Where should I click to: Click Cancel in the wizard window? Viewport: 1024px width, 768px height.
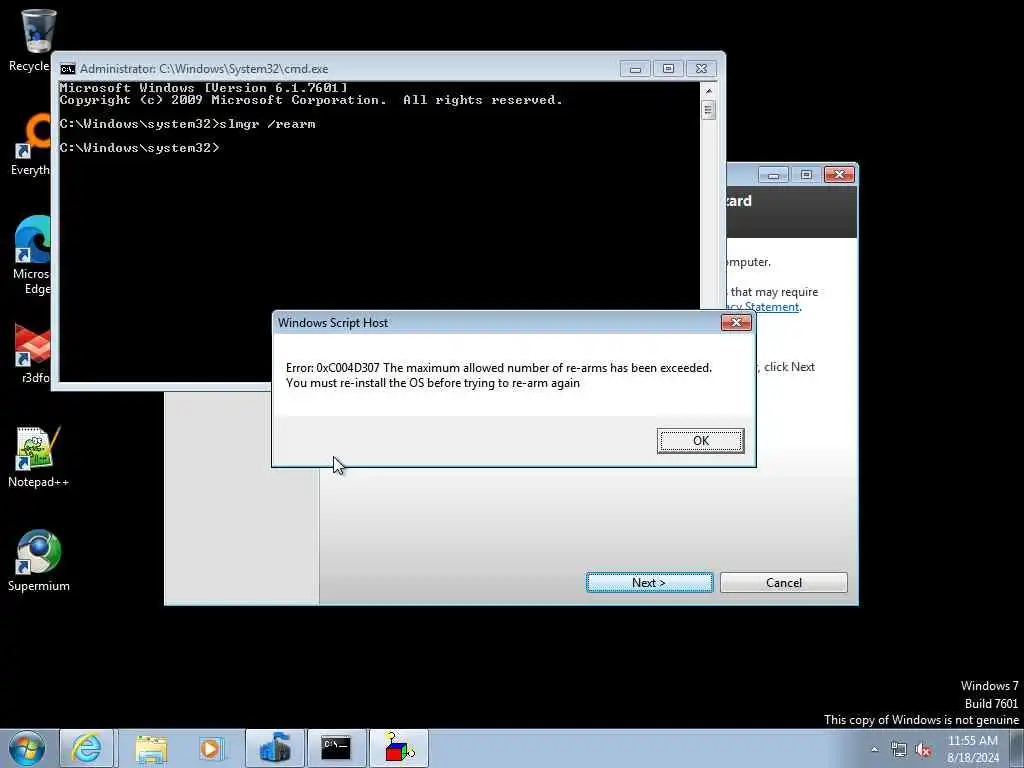[784, 583]
